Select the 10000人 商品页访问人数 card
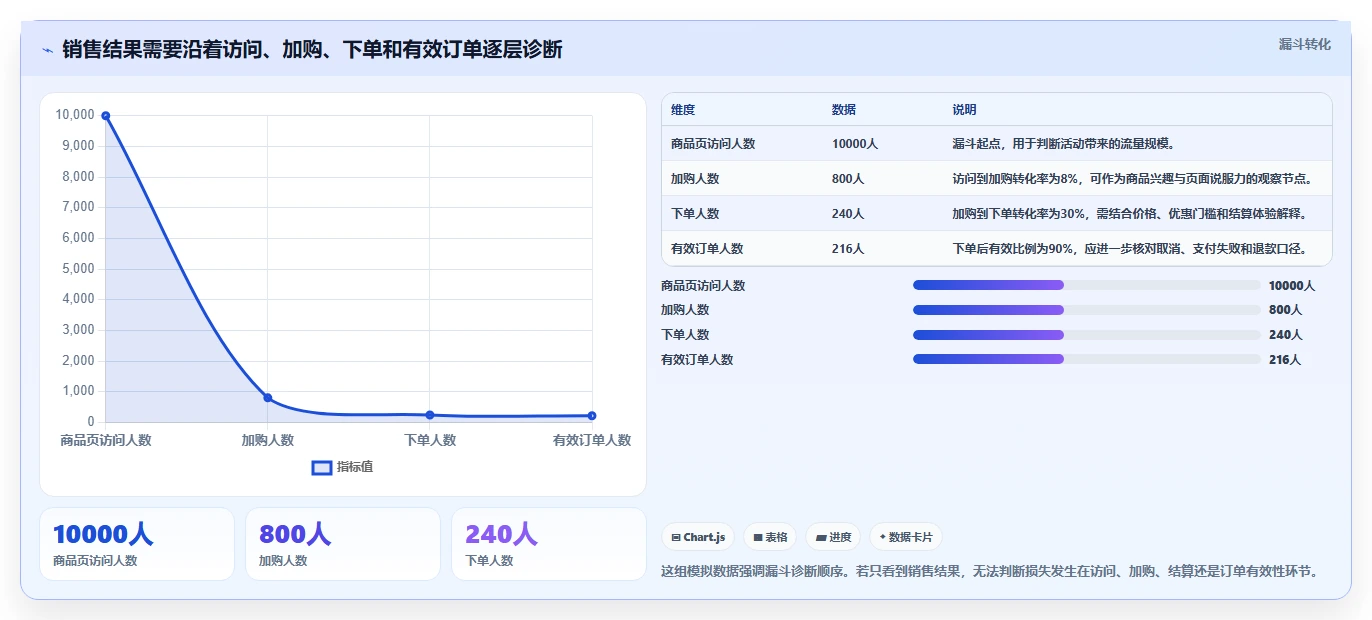This screenshot has height=620, width=1372. (137, 544)
